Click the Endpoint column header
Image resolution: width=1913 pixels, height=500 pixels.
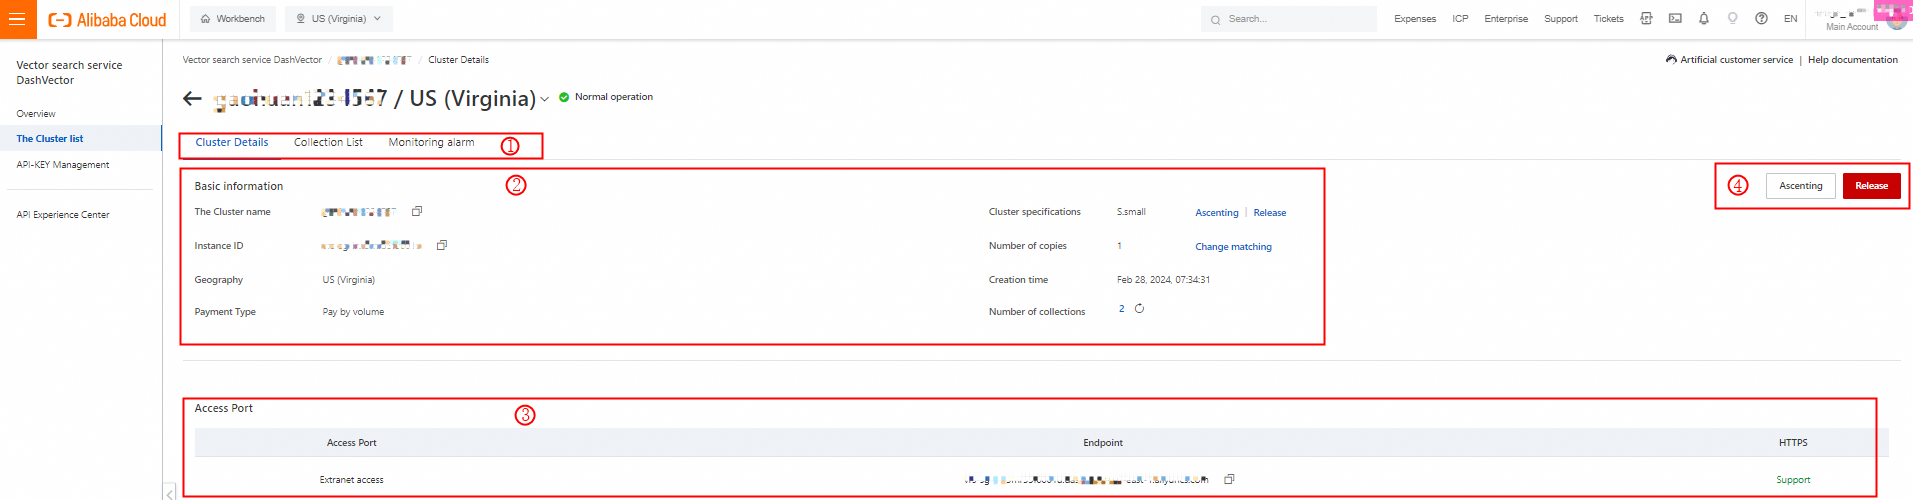[x=1102, y=443]
